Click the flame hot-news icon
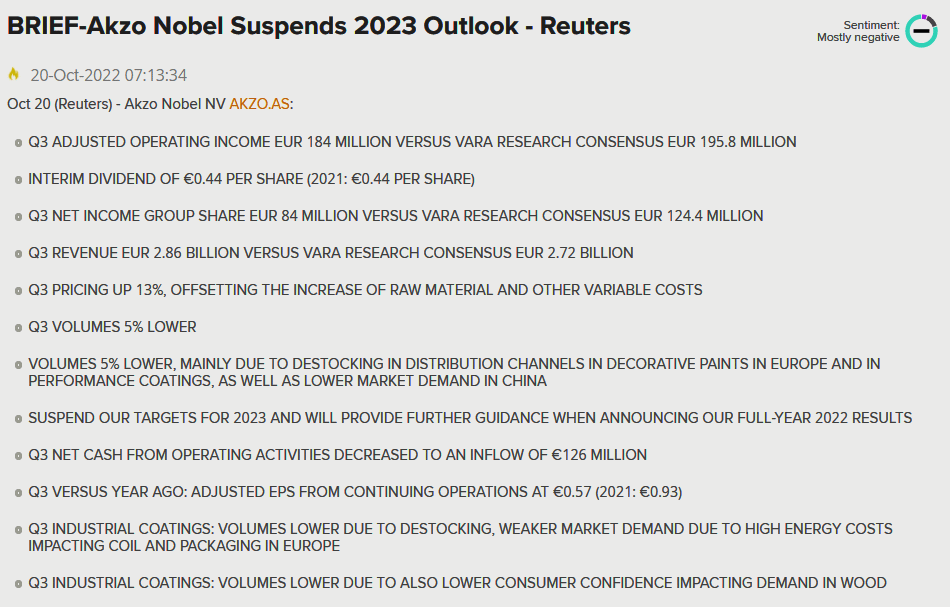The image size is (950, 607). pyautogui.click(x=13, y=75)
